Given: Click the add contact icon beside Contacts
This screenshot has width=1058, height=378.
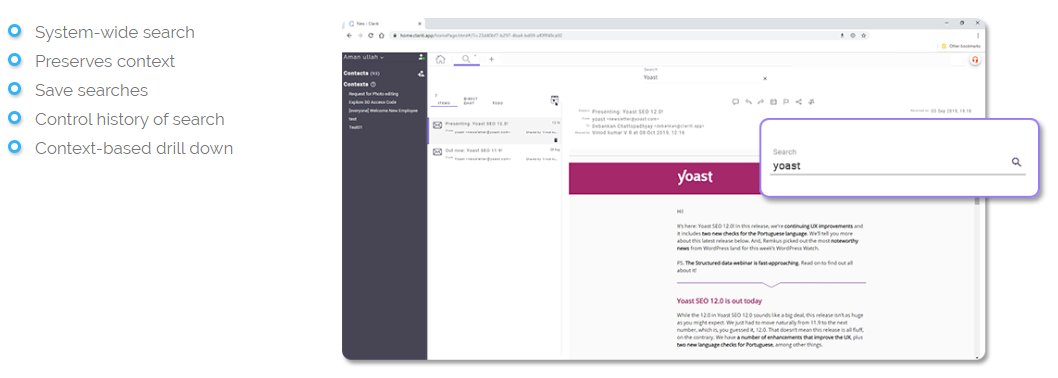Looking at the screenshot, I should point(421,74).
